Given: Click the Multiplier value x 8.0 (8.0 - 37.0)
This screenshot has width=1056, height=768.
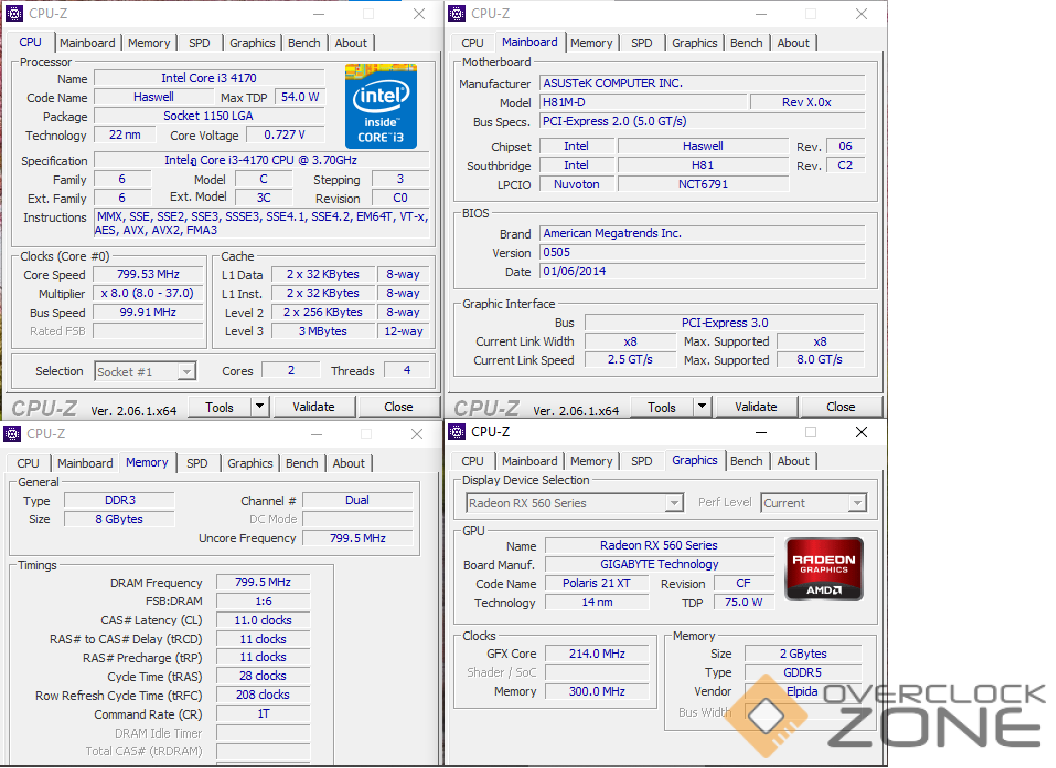Looking at the screenshot, I should coord(148,293).
